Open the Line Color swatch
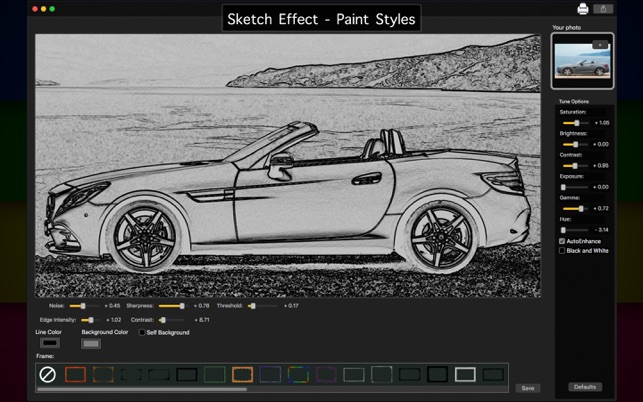This screenshot has height=402, width=643. (x=49, y=343)
